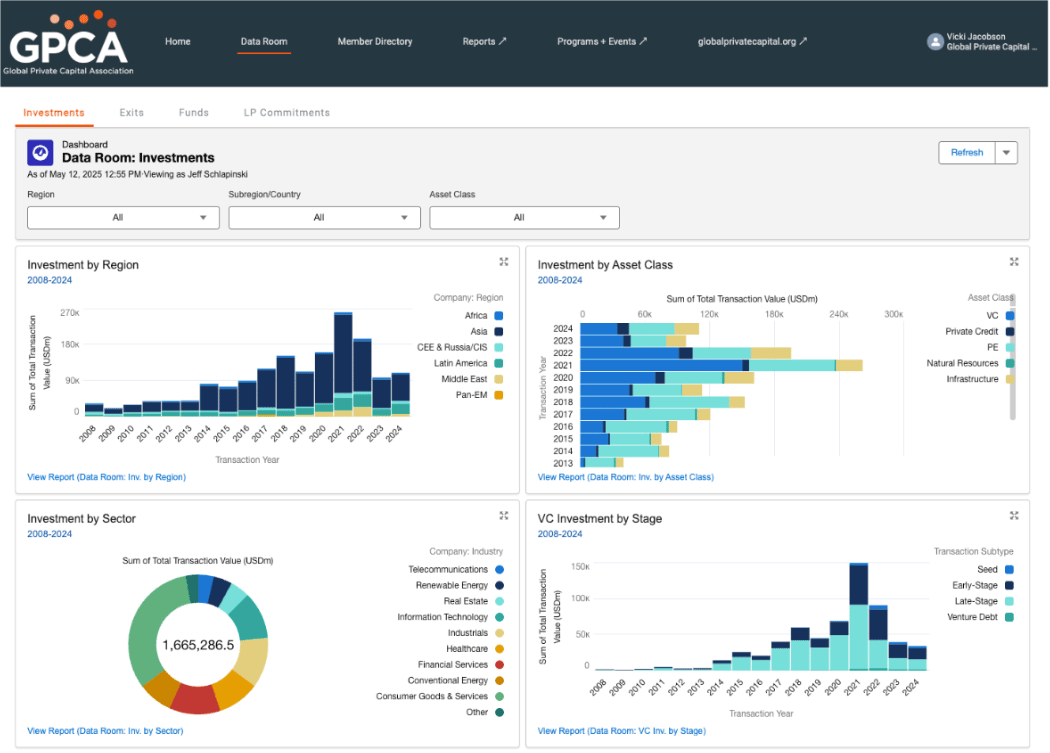This screenshot has width=1050, height=753.
Task: Expand the Investment by Sector chart
Action: (x=504, y=515)
